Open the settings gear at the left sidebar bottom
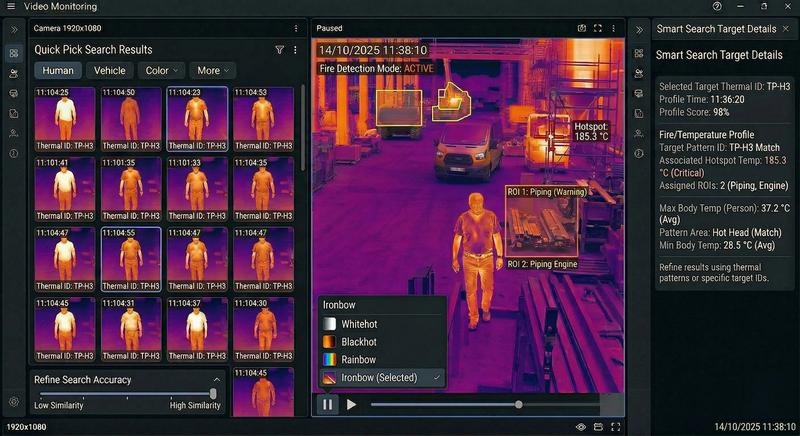 click(x=14, y=401)
